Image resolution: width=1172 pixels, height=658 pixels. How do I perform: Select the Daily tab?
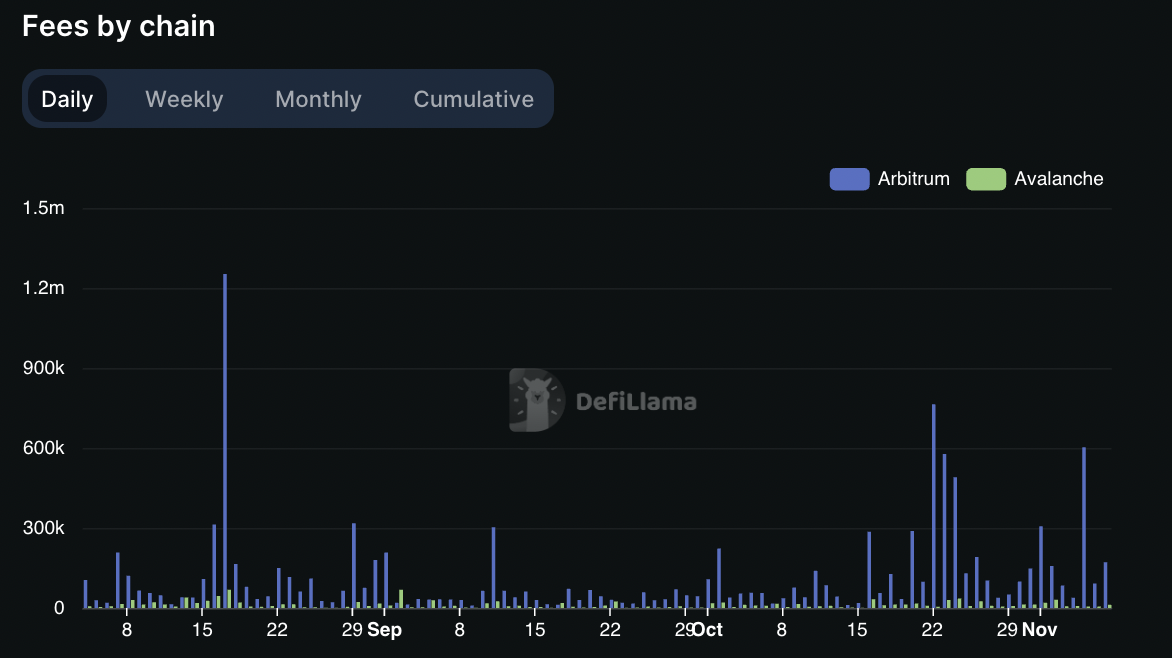[67, 99]
